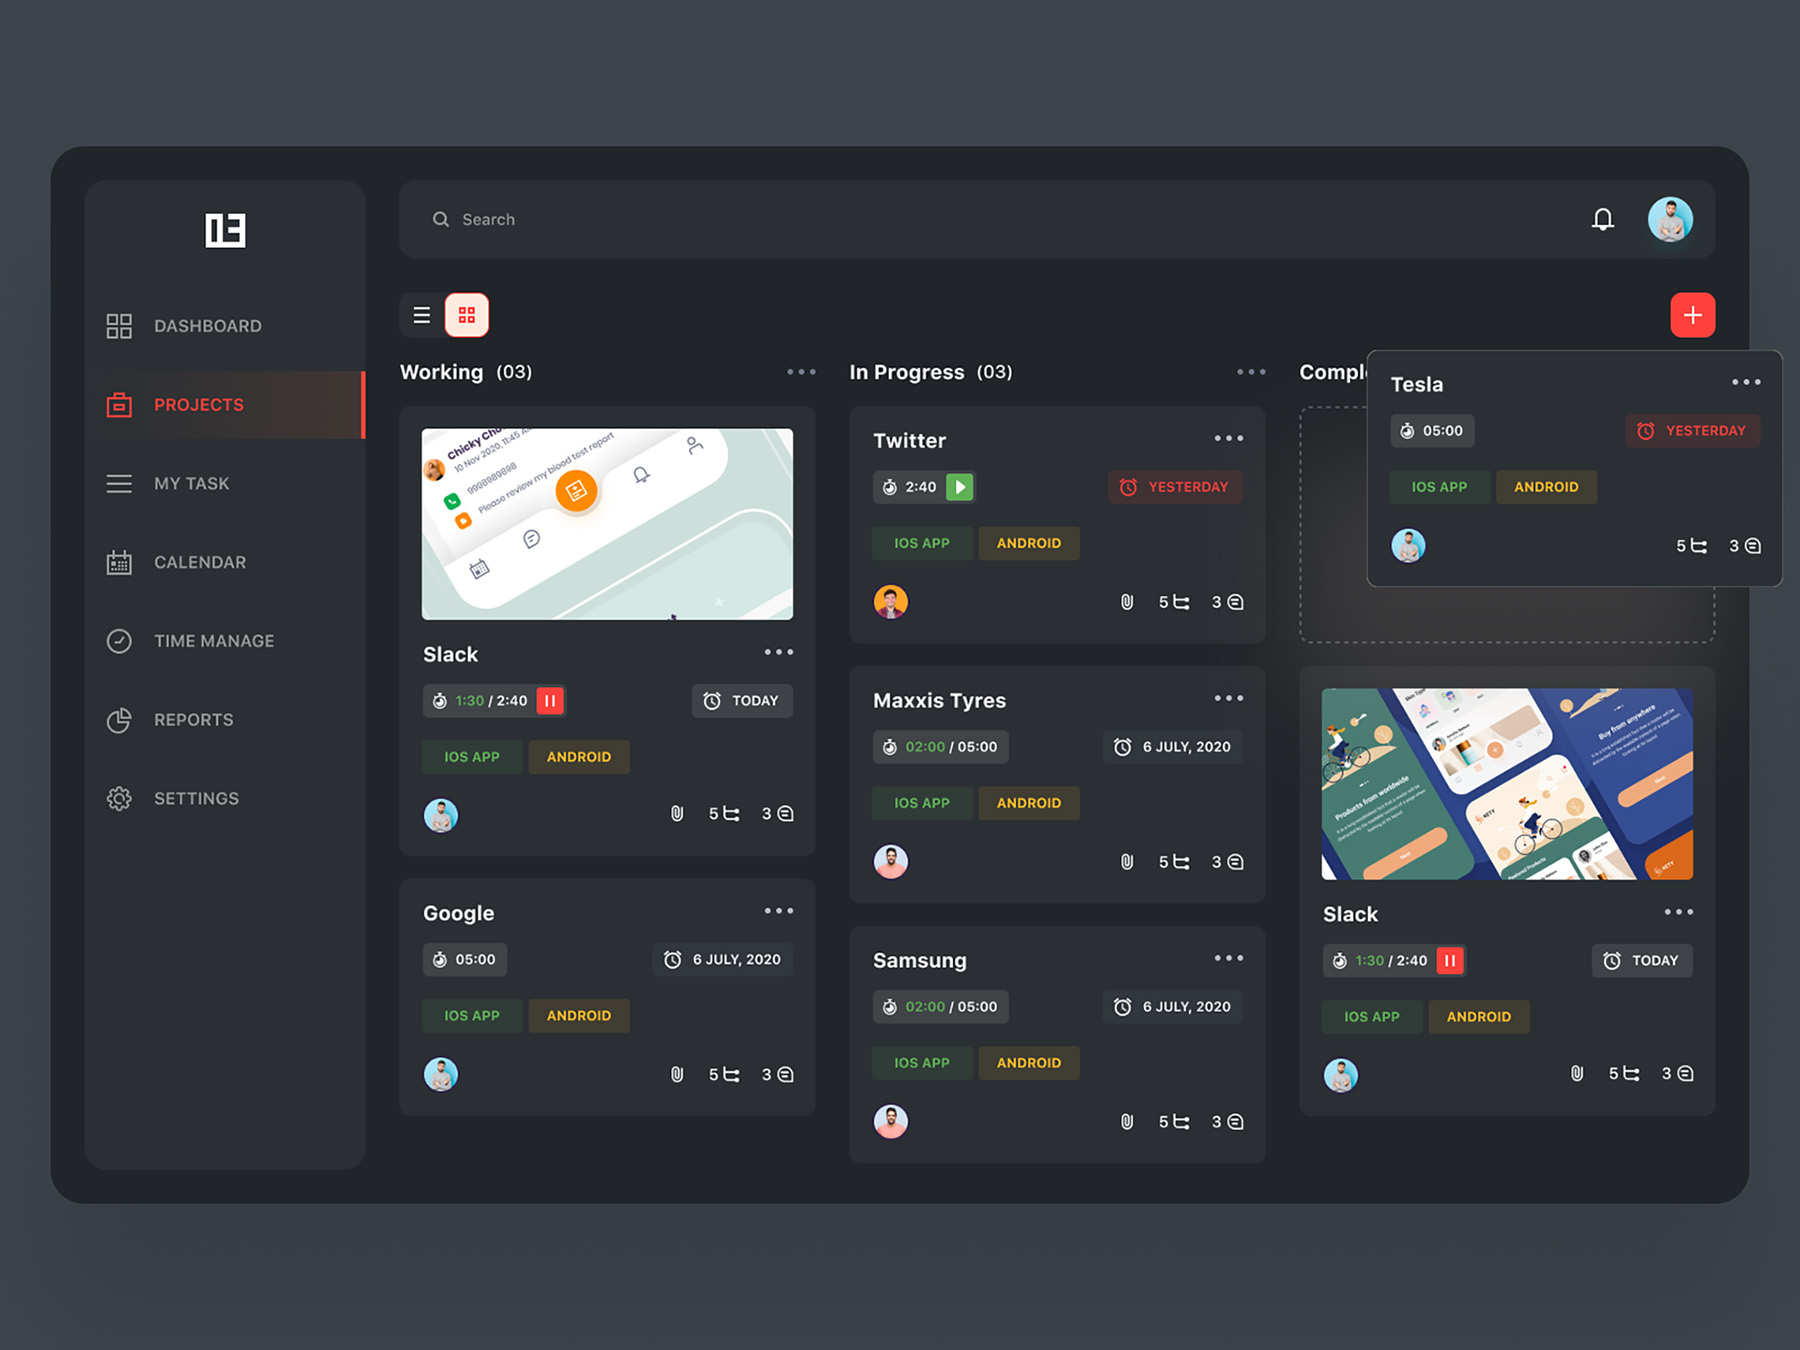
Task: Open Maxxis Tyres card options menu
Action: 1229,698
